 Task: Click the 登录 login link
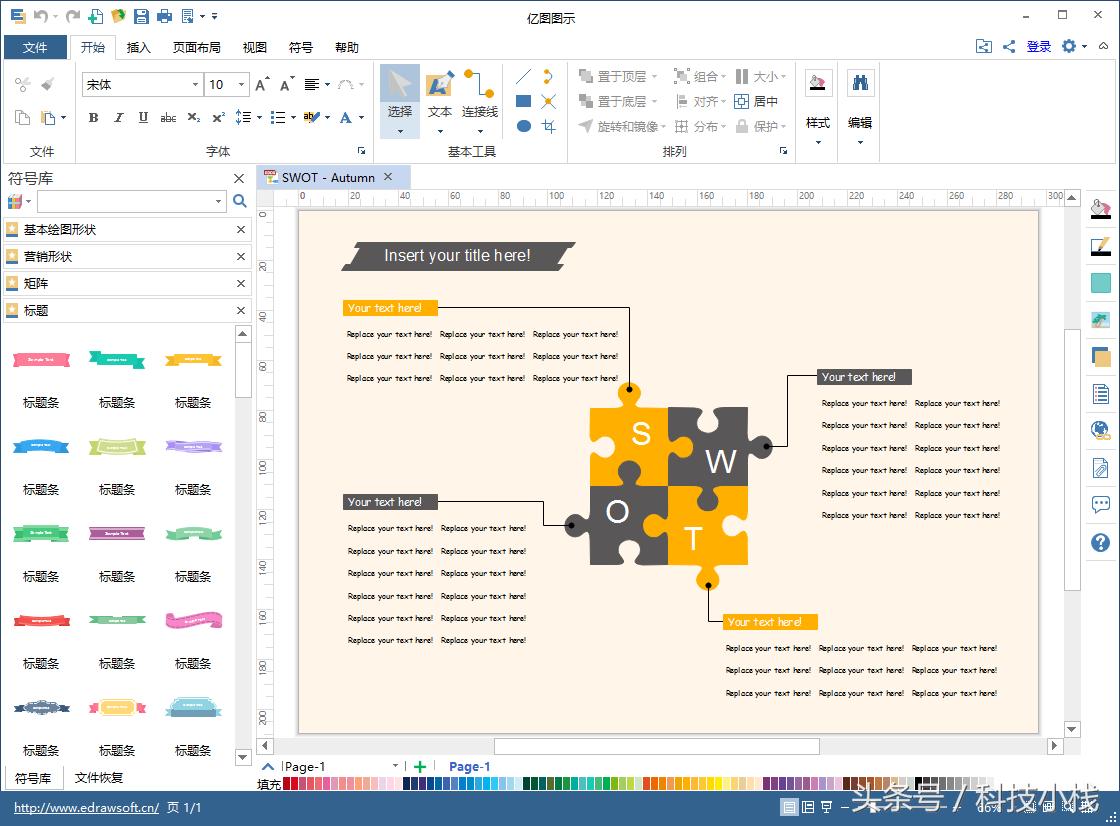(x=1039, y=47)
